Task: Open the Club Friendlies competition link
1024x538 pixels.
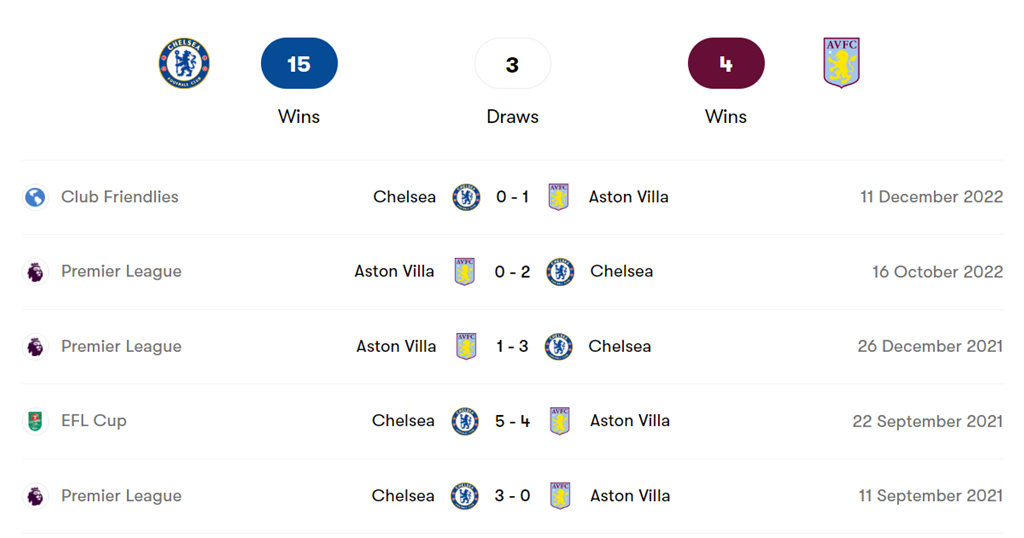Action: coord(120,197)
